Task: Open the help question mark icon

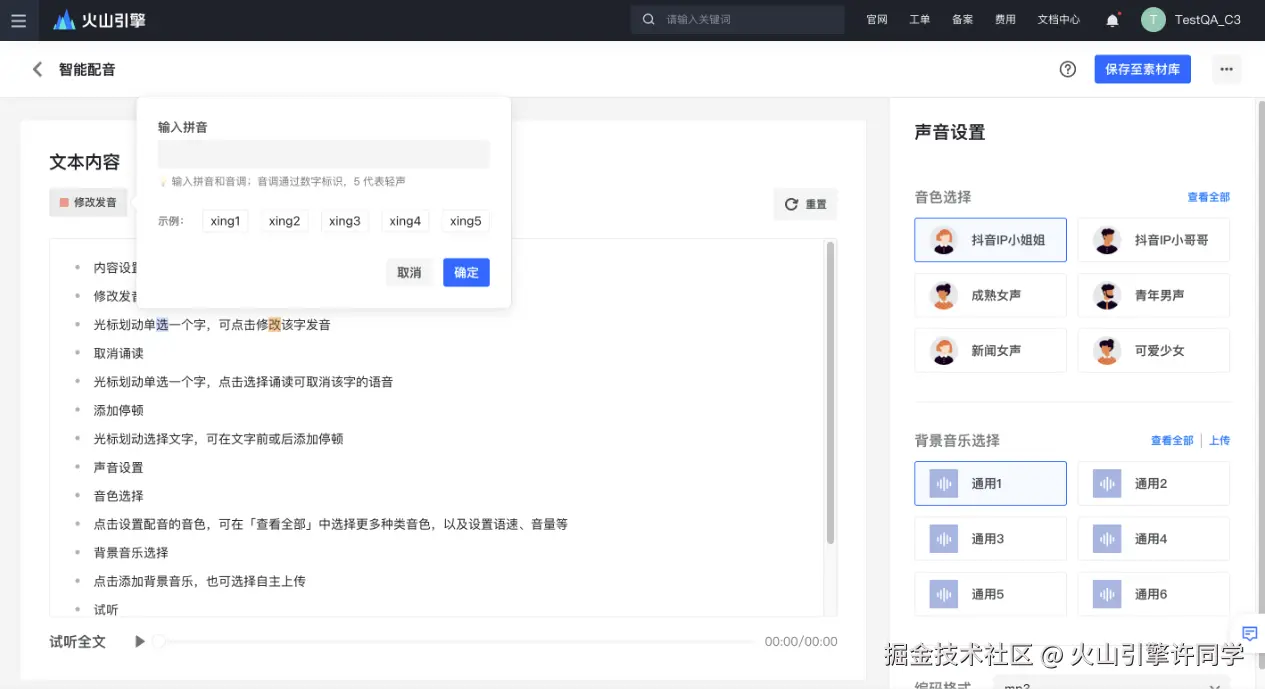Action: (x=1068, y=69)
